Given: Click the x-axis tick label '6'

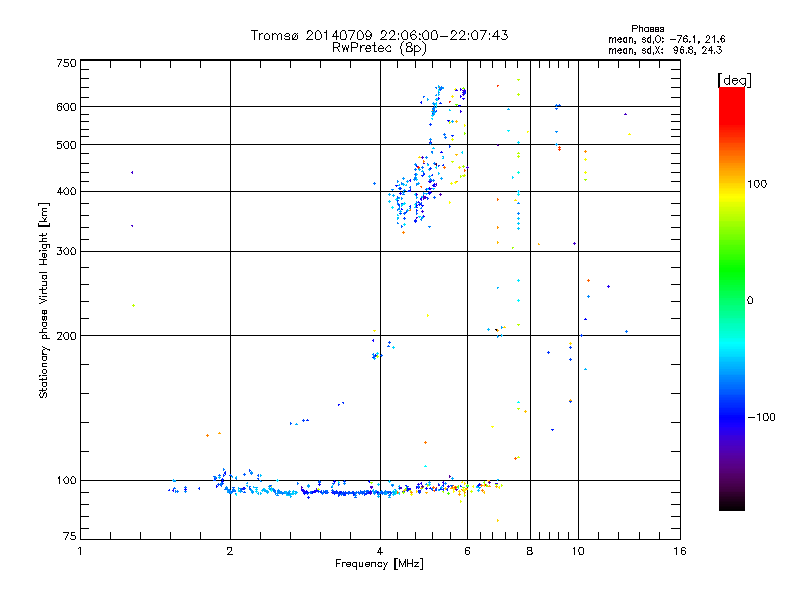Looking at the screenshot, I should click(x=467, y=551).
